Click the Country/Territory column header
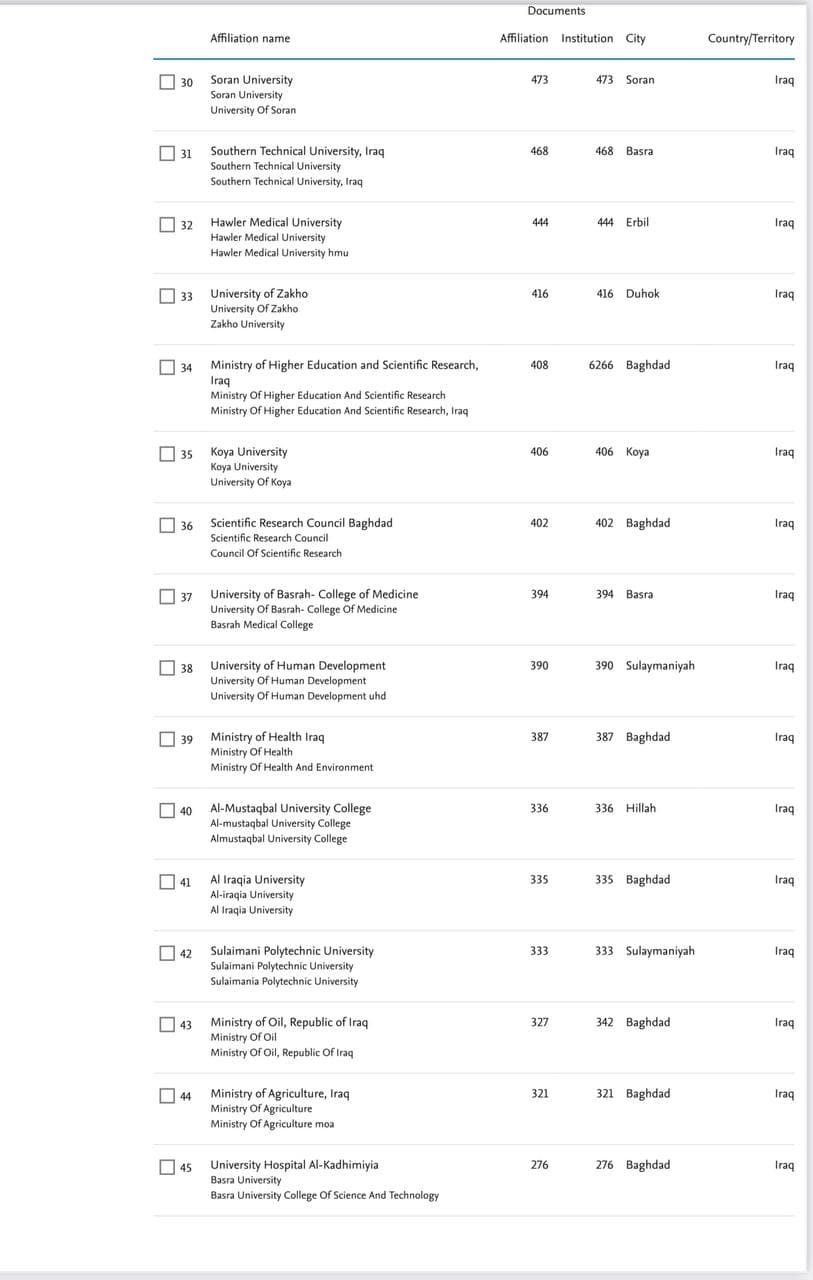 (x=750, y=38)
